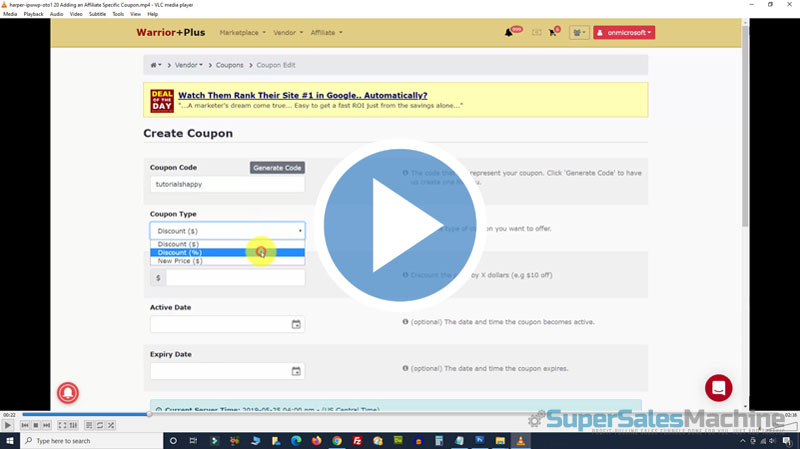800x449 pixels.
Task: Click the notification bell in Warrior+Plus header
Action: pyautogui.click(x=510, y=33)
